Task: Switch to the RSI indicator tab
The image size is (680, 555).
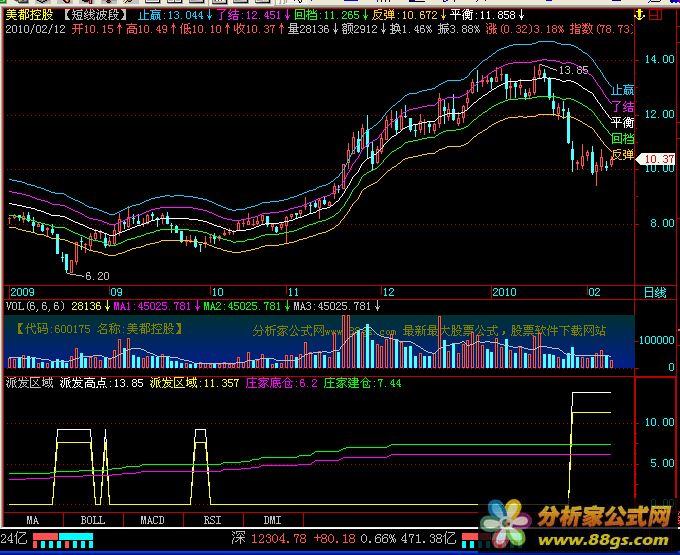Action: 212,520
